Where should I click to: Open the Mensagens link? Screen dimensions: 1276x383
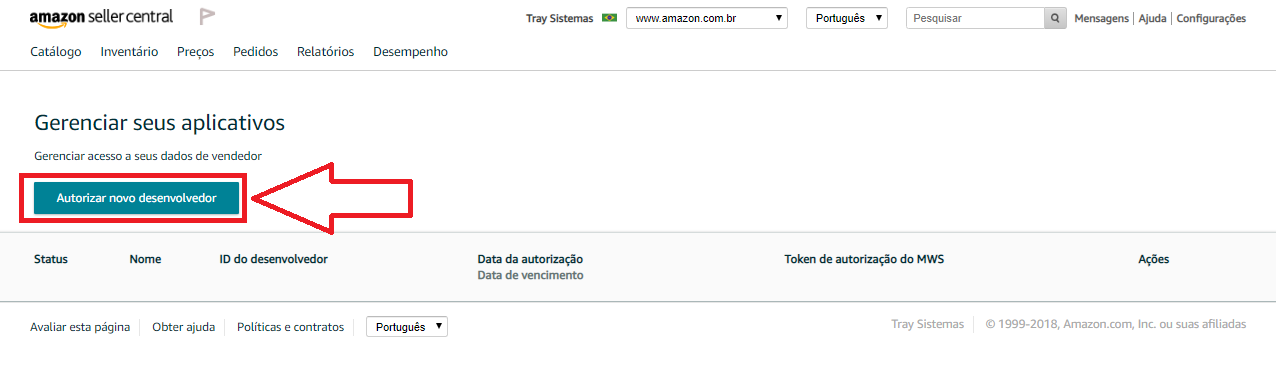coord(1101,18)
